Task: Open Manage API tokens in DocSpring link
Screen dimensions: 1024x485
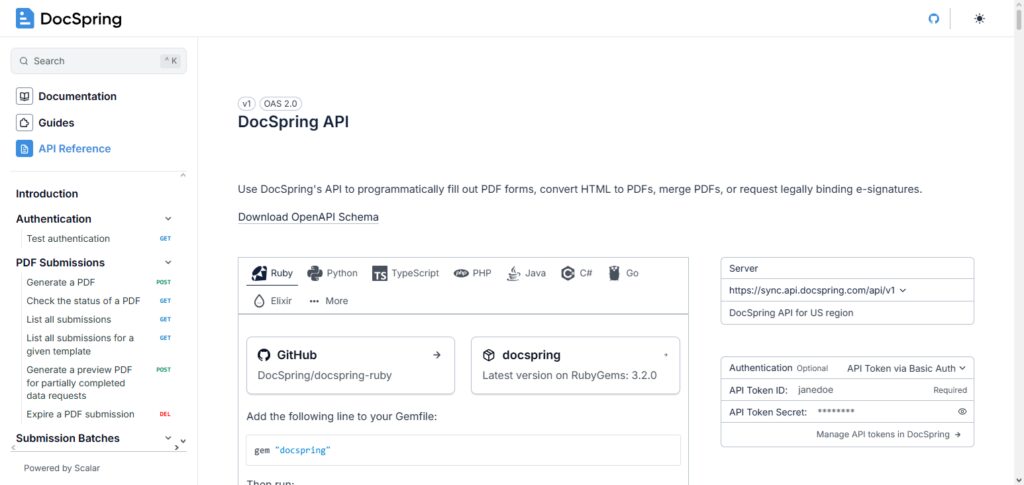Action: point(888,434)
